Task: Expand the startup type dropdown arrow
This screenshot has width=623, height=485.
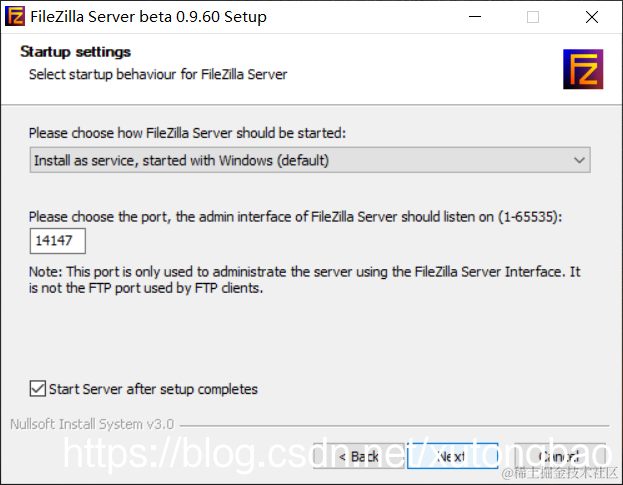Action: (579, 160)
